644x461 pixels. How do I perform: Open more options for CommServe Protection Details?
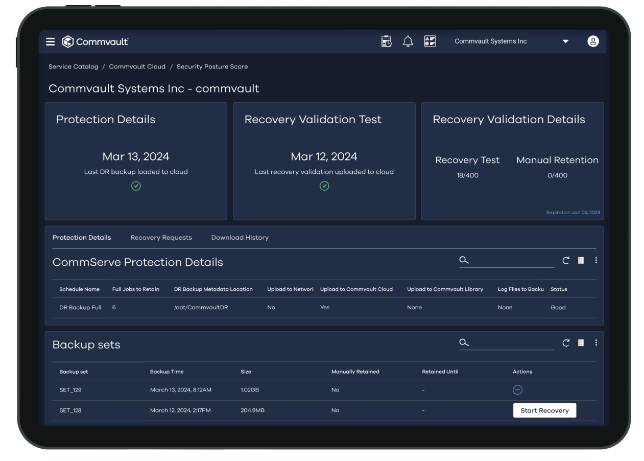point(596,260)
